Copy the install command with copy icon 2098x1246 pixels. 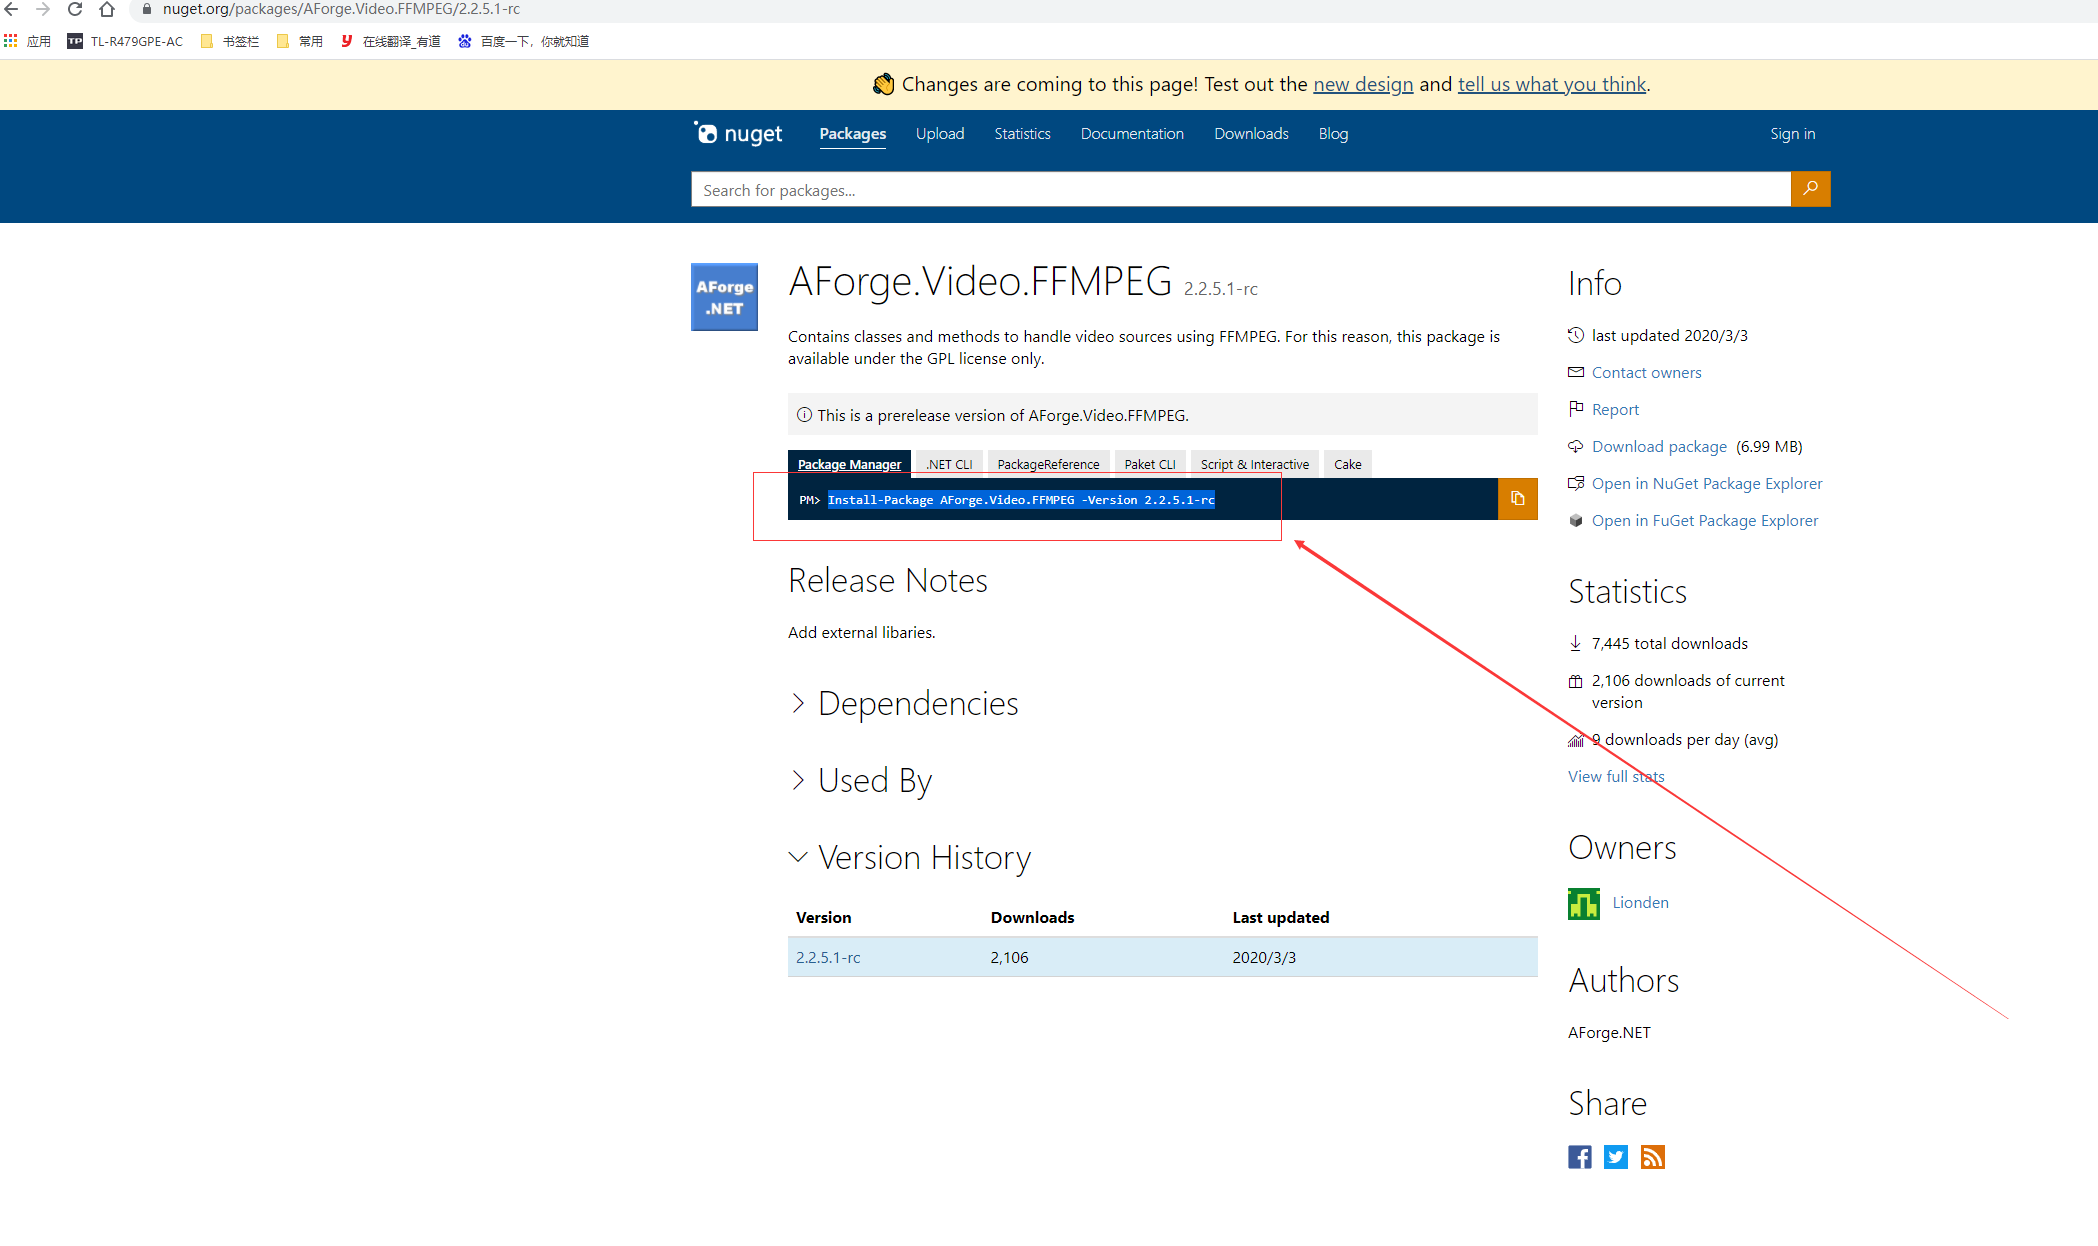(1517, 499)
